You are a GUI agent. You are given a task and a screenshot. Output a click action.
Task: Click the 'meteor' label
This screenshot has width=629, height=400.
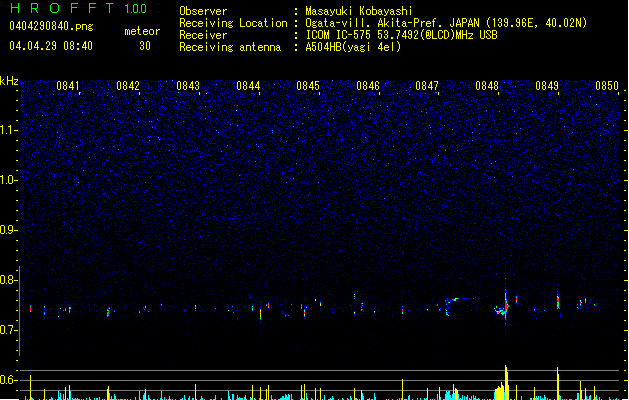pos(142,31)
